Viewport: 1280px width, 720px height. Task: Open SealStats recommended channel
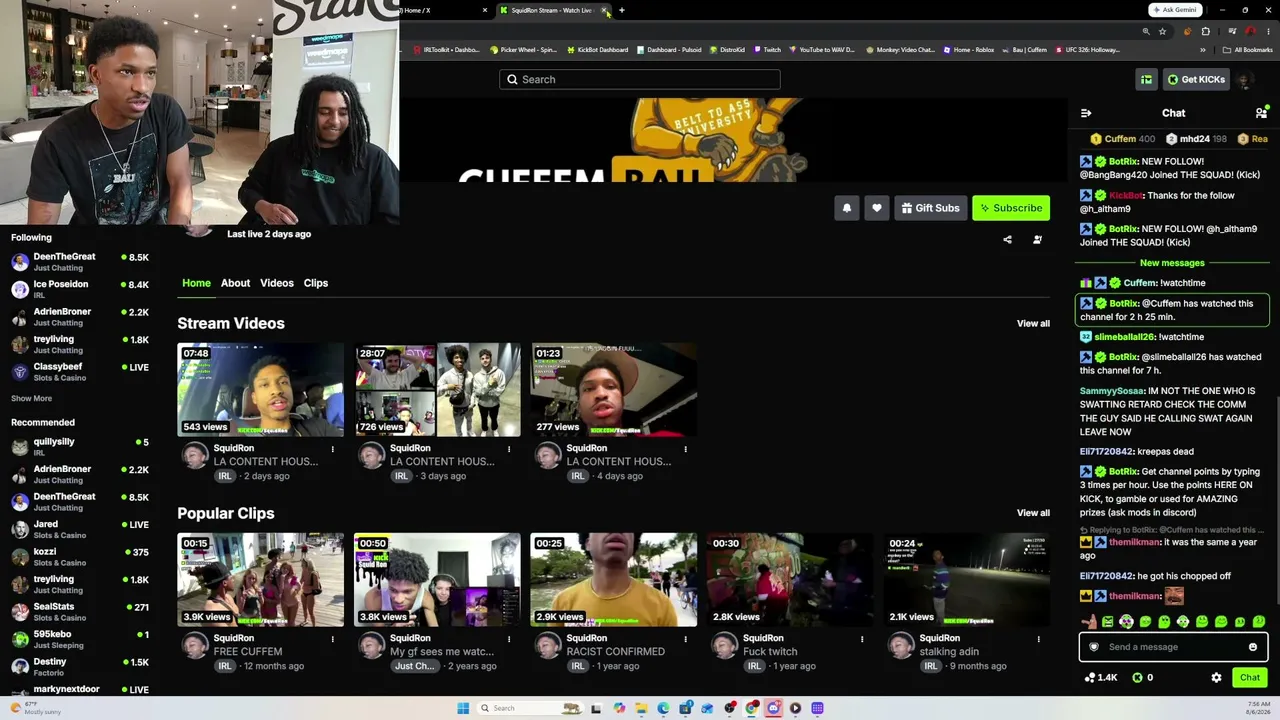pyautogui.click(x=80, y=611)
